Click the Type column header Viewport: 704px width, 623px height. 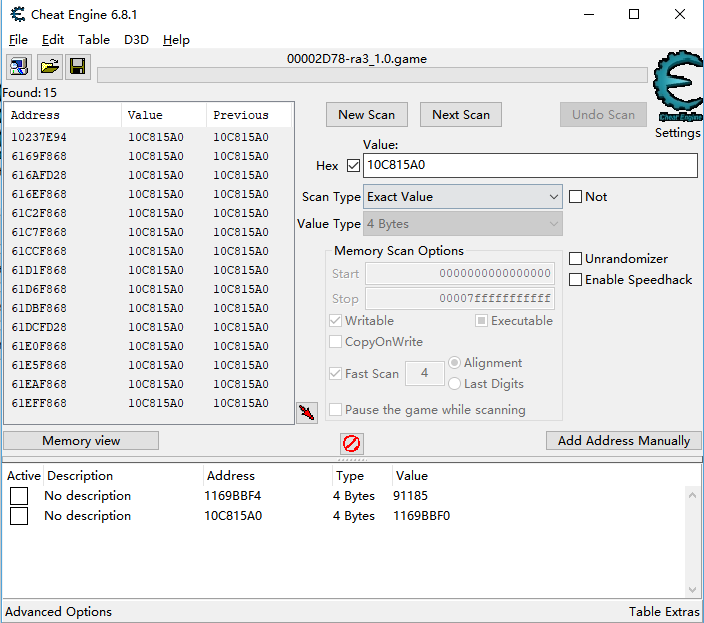[x=350, y=476]
